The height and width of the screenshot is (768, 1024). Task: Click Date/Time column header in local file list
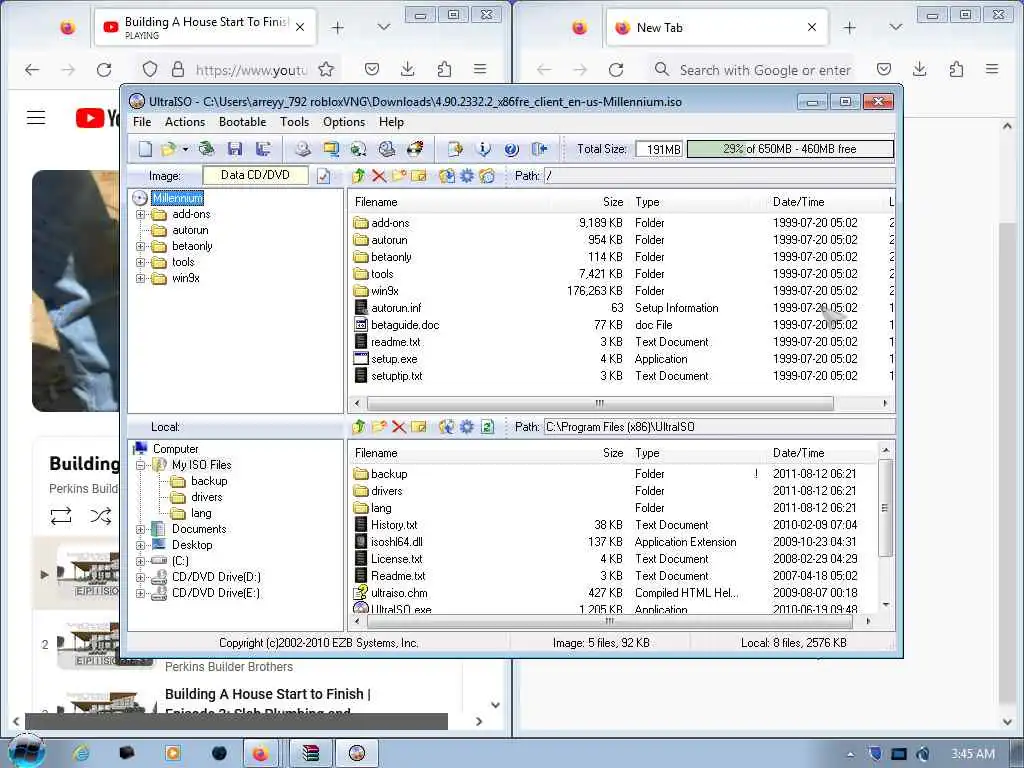pos(798,453)
